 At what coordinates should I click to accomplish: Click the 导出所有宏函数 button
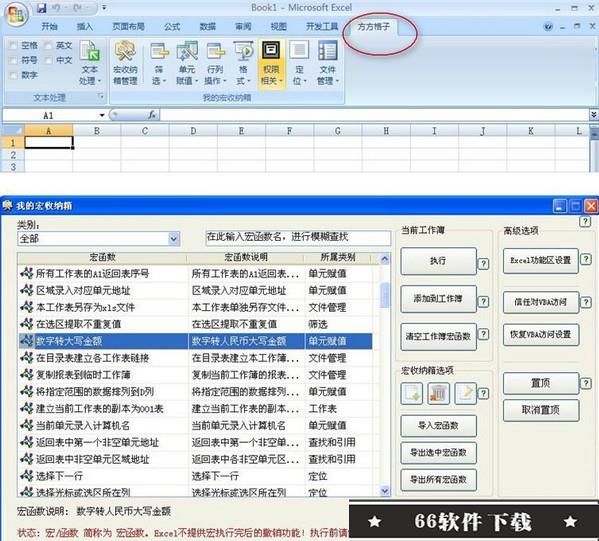point(438,480)
